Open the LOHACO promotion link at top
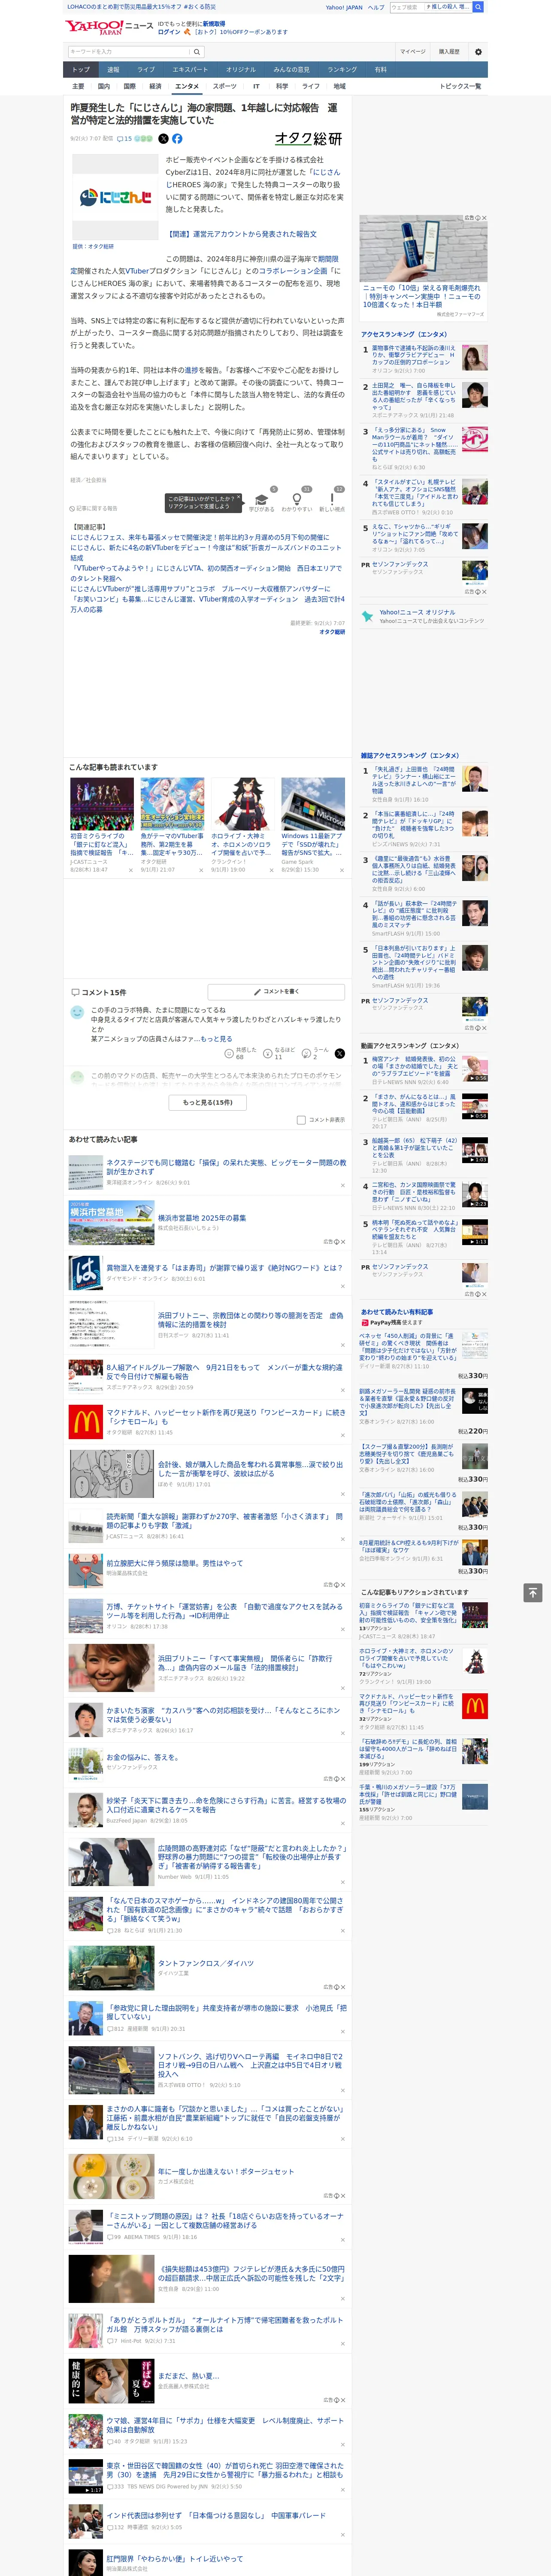The width and height of the screenshot is (551, 2576). tap(142, 7)
